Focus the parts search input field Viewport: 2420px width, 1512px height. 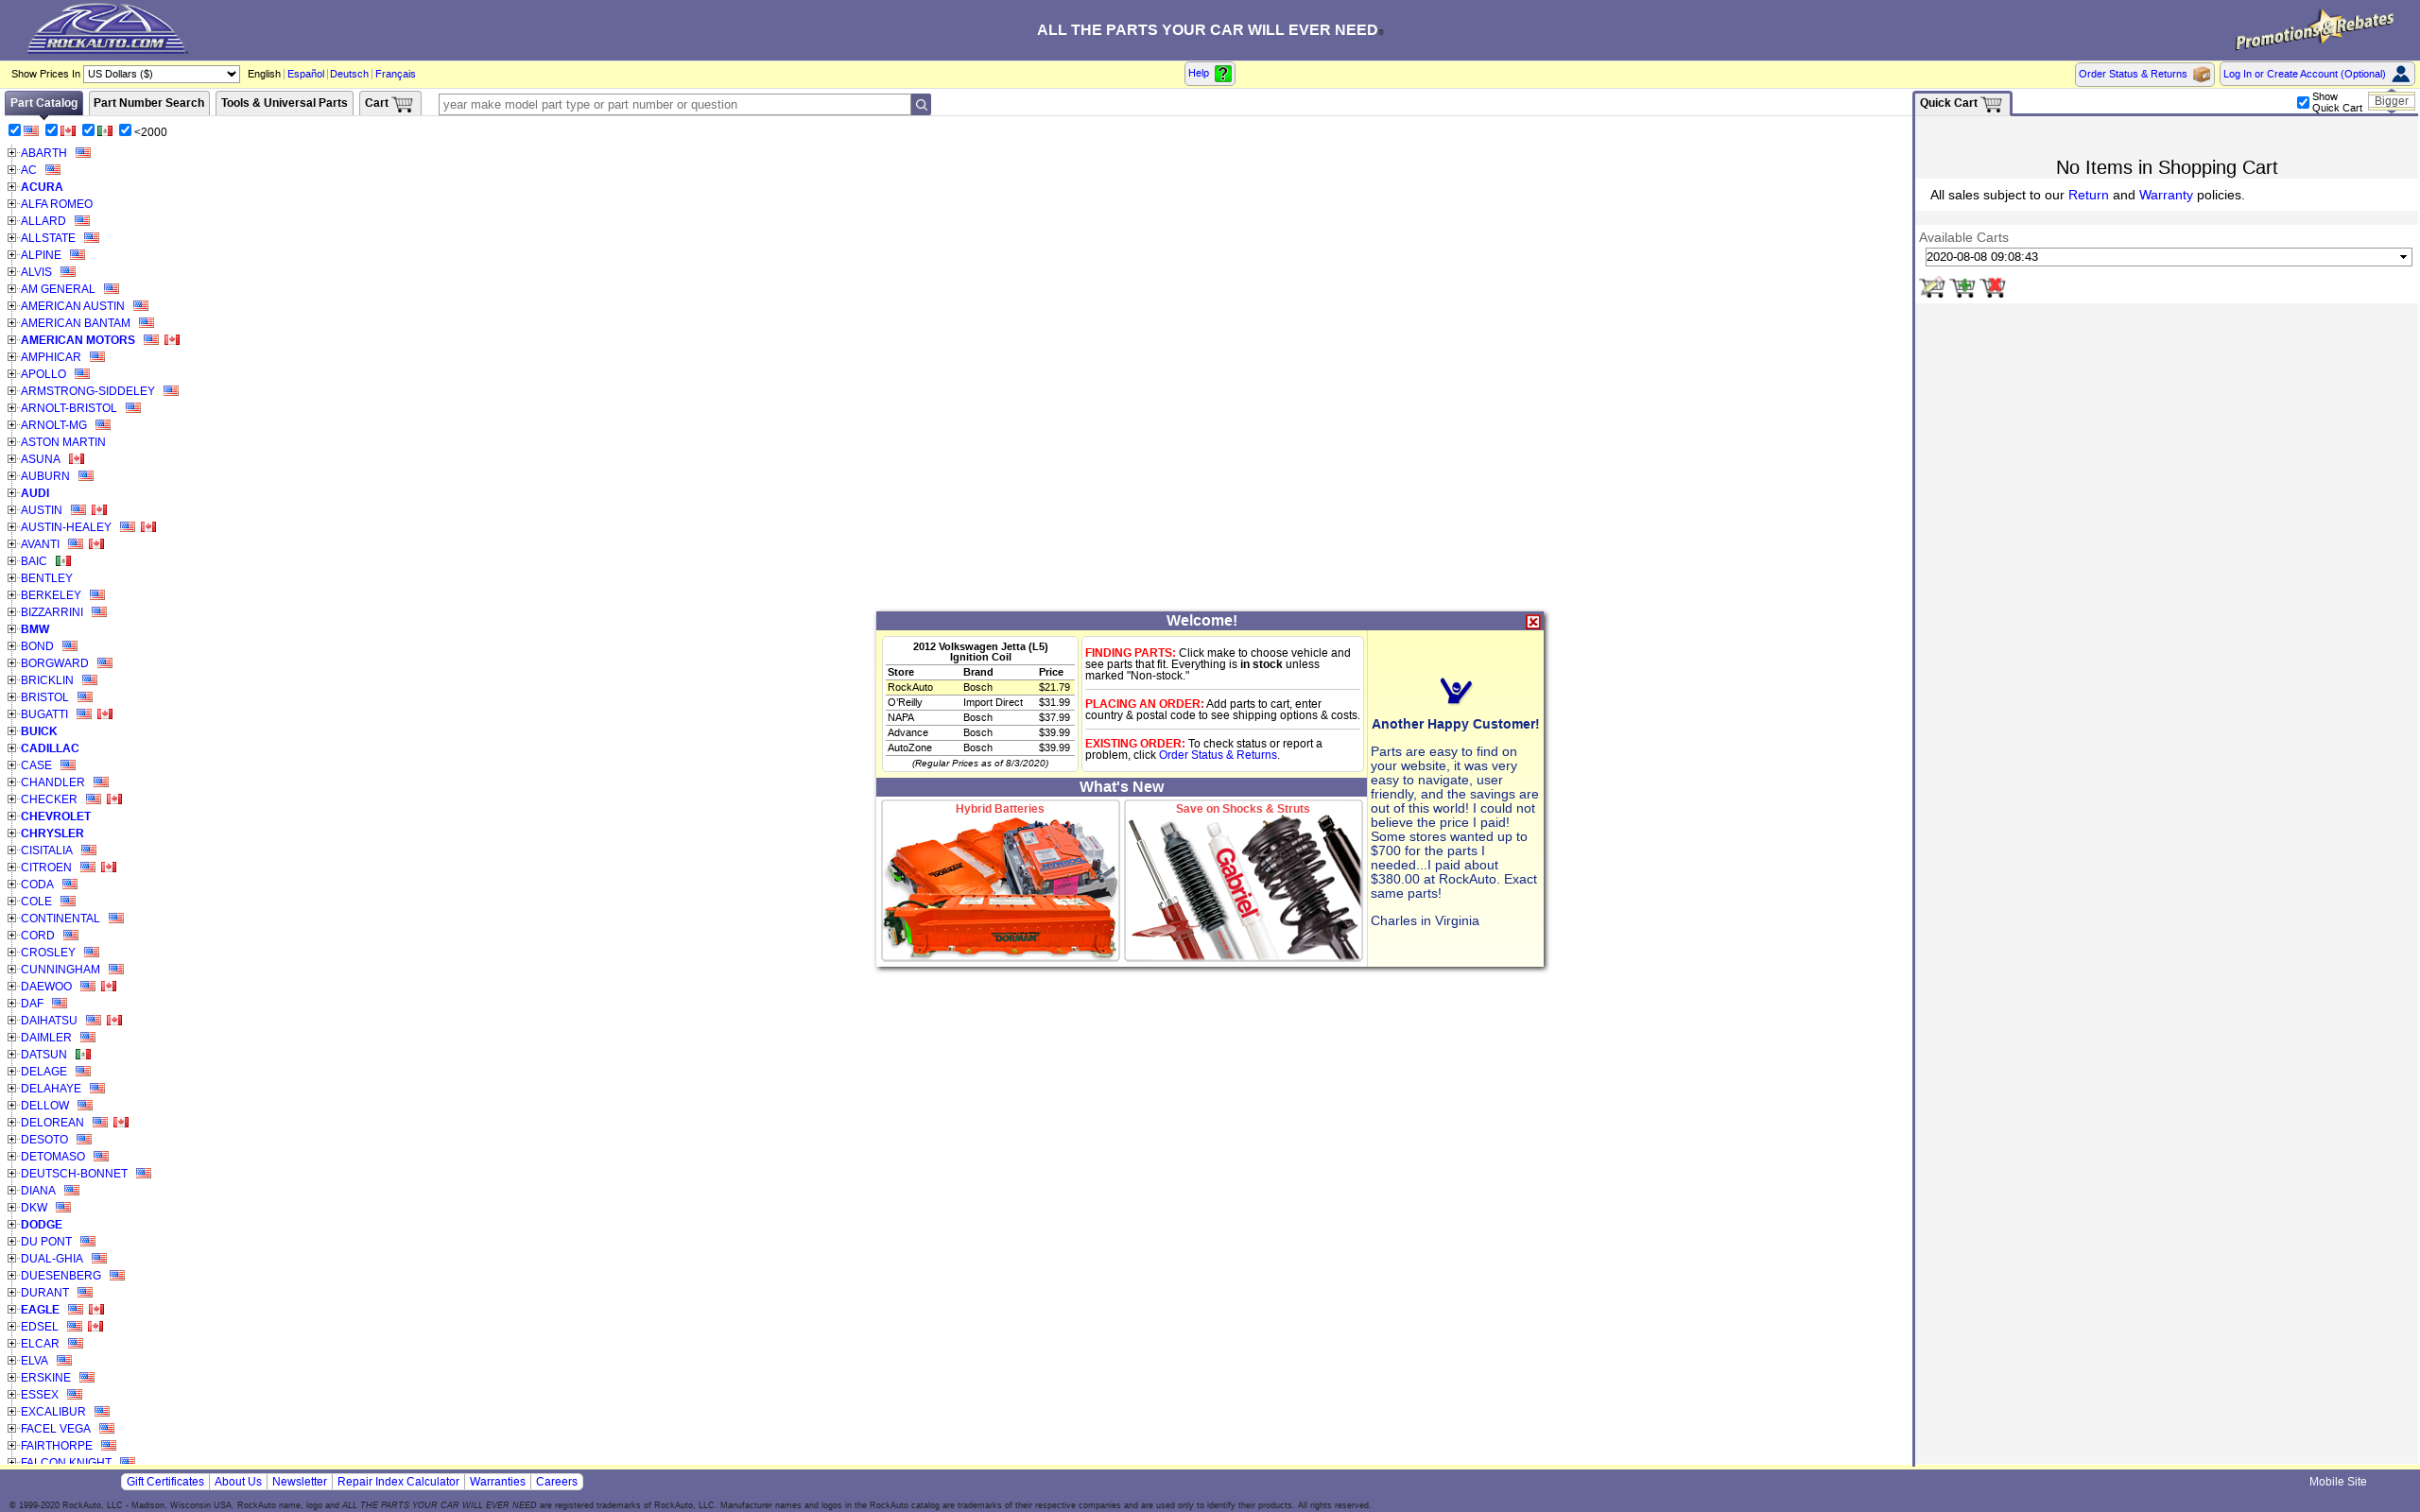click(674, 105)
